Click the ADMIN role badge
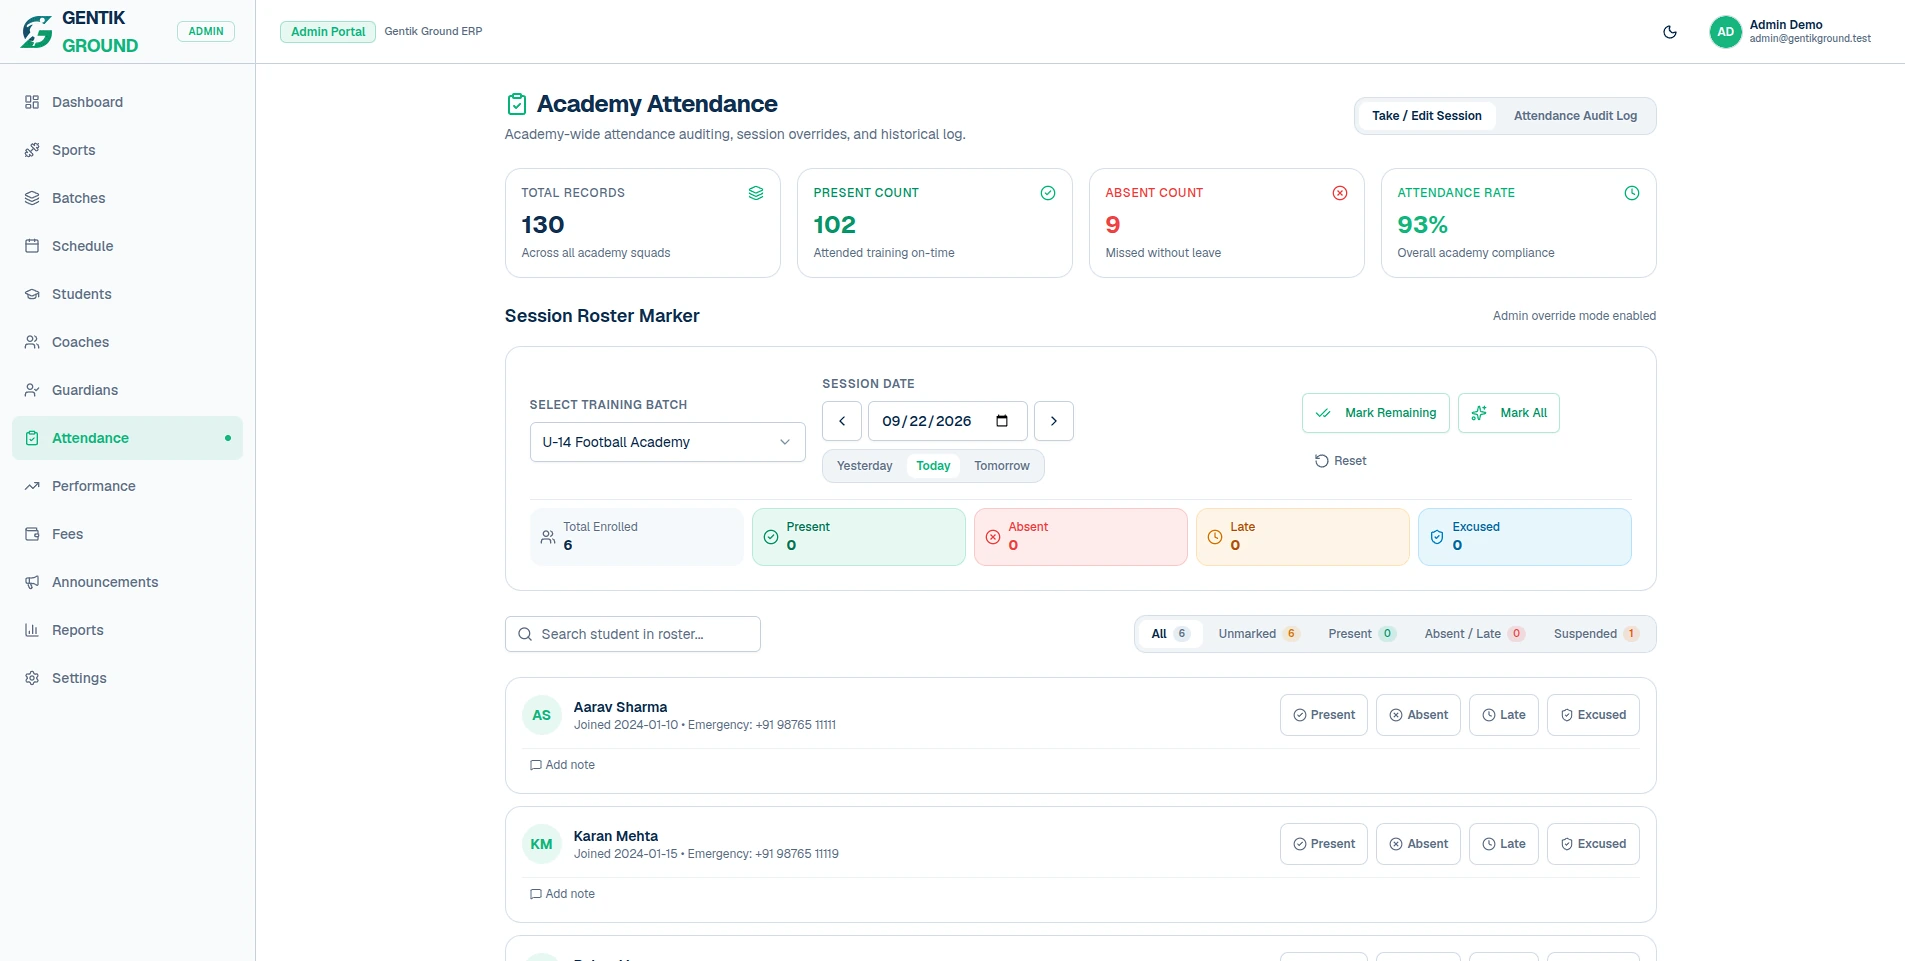This screenshot has width=1905, height=961. coord(206,32)
